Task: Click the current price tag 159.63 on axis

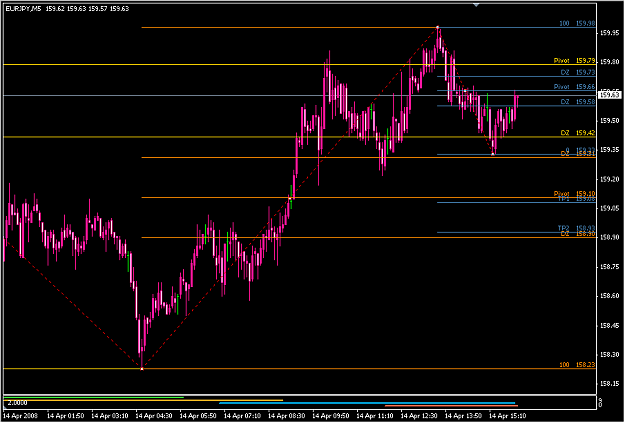Action: click(x=610, y=95)
